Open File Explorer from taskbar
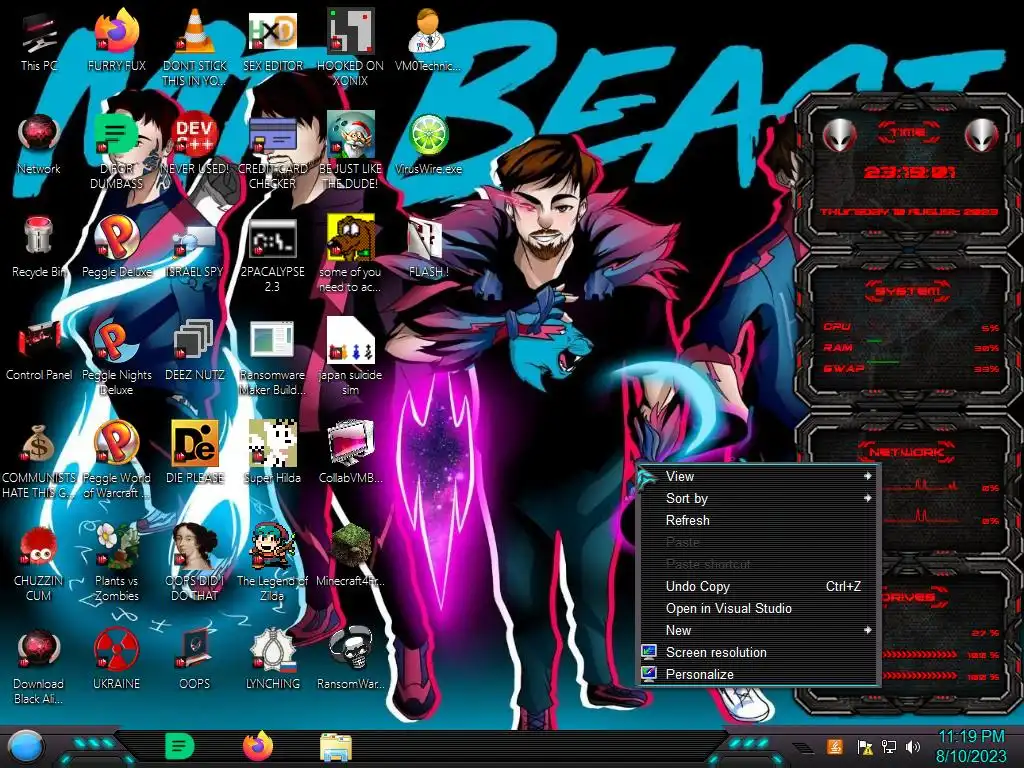1024x768 pixels. pyautogui.click(x=336, y=747)
